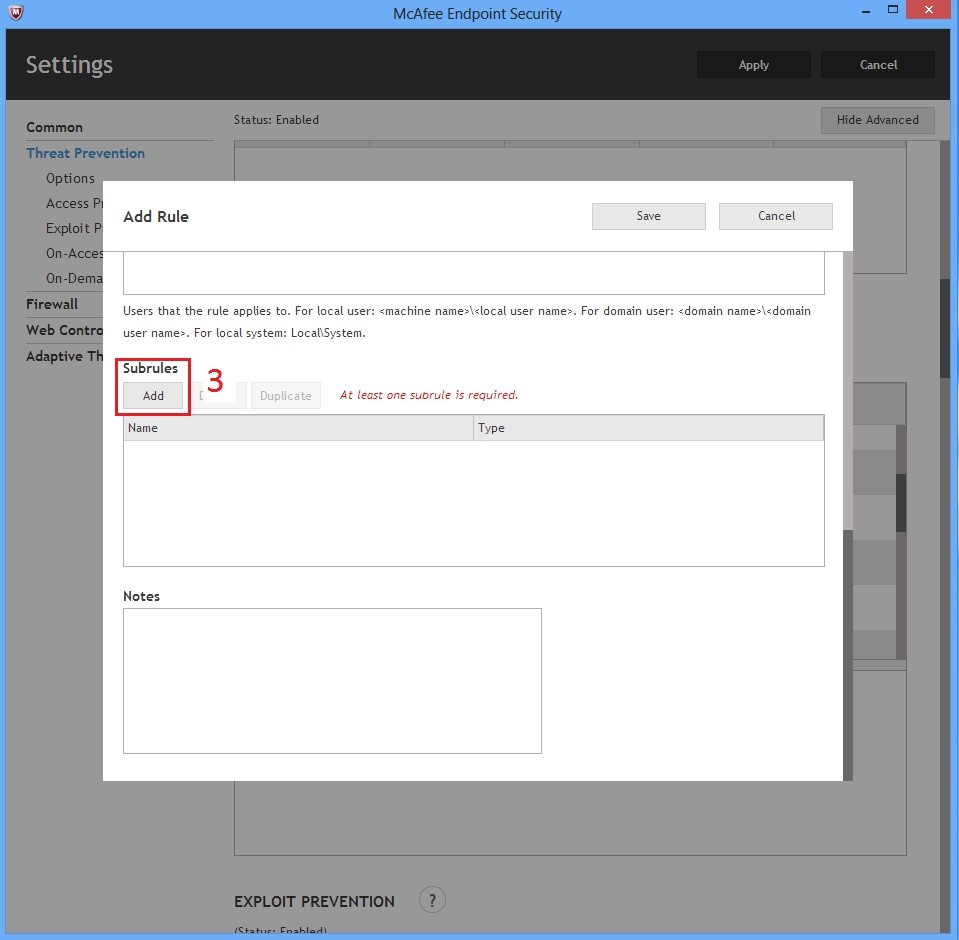Screen dimensions: 959x940
Task: Click inside the Notes text box
Action: 332,680
